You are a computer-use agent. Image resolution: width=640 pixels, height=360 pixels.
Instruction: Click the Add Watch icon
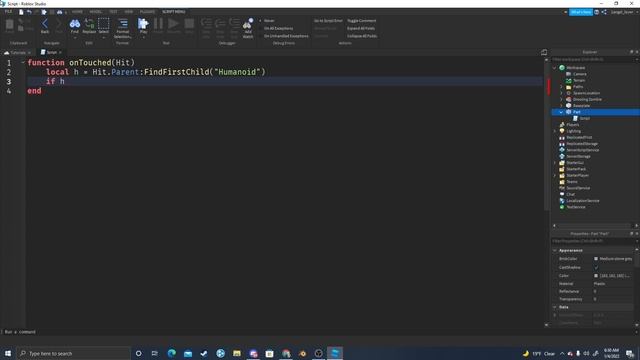tap(248, 24)
